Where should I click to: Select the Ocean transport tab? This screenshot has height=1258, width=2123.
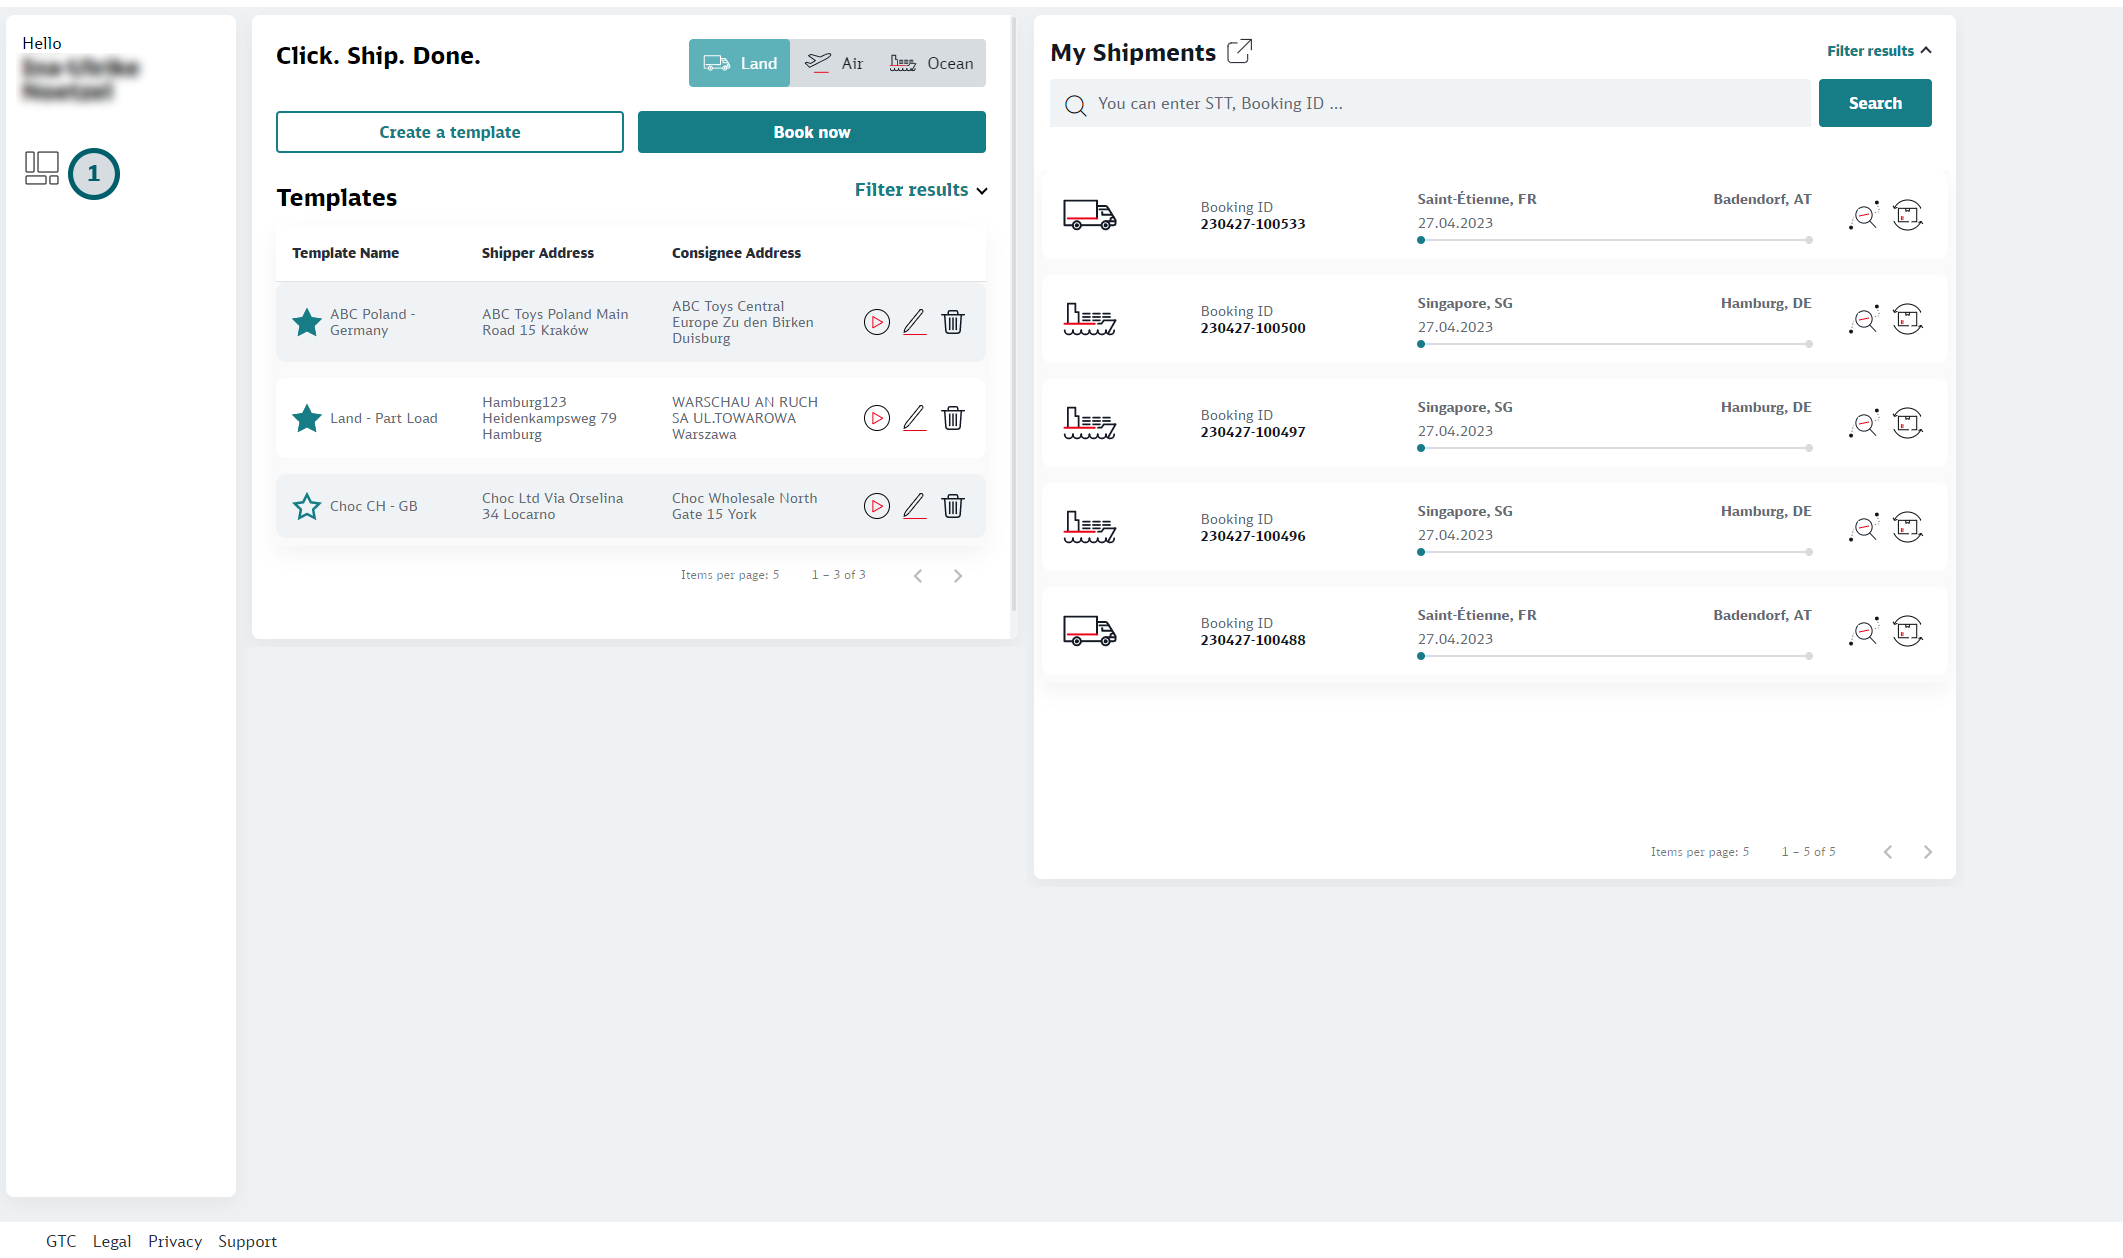tap(931, 63)
